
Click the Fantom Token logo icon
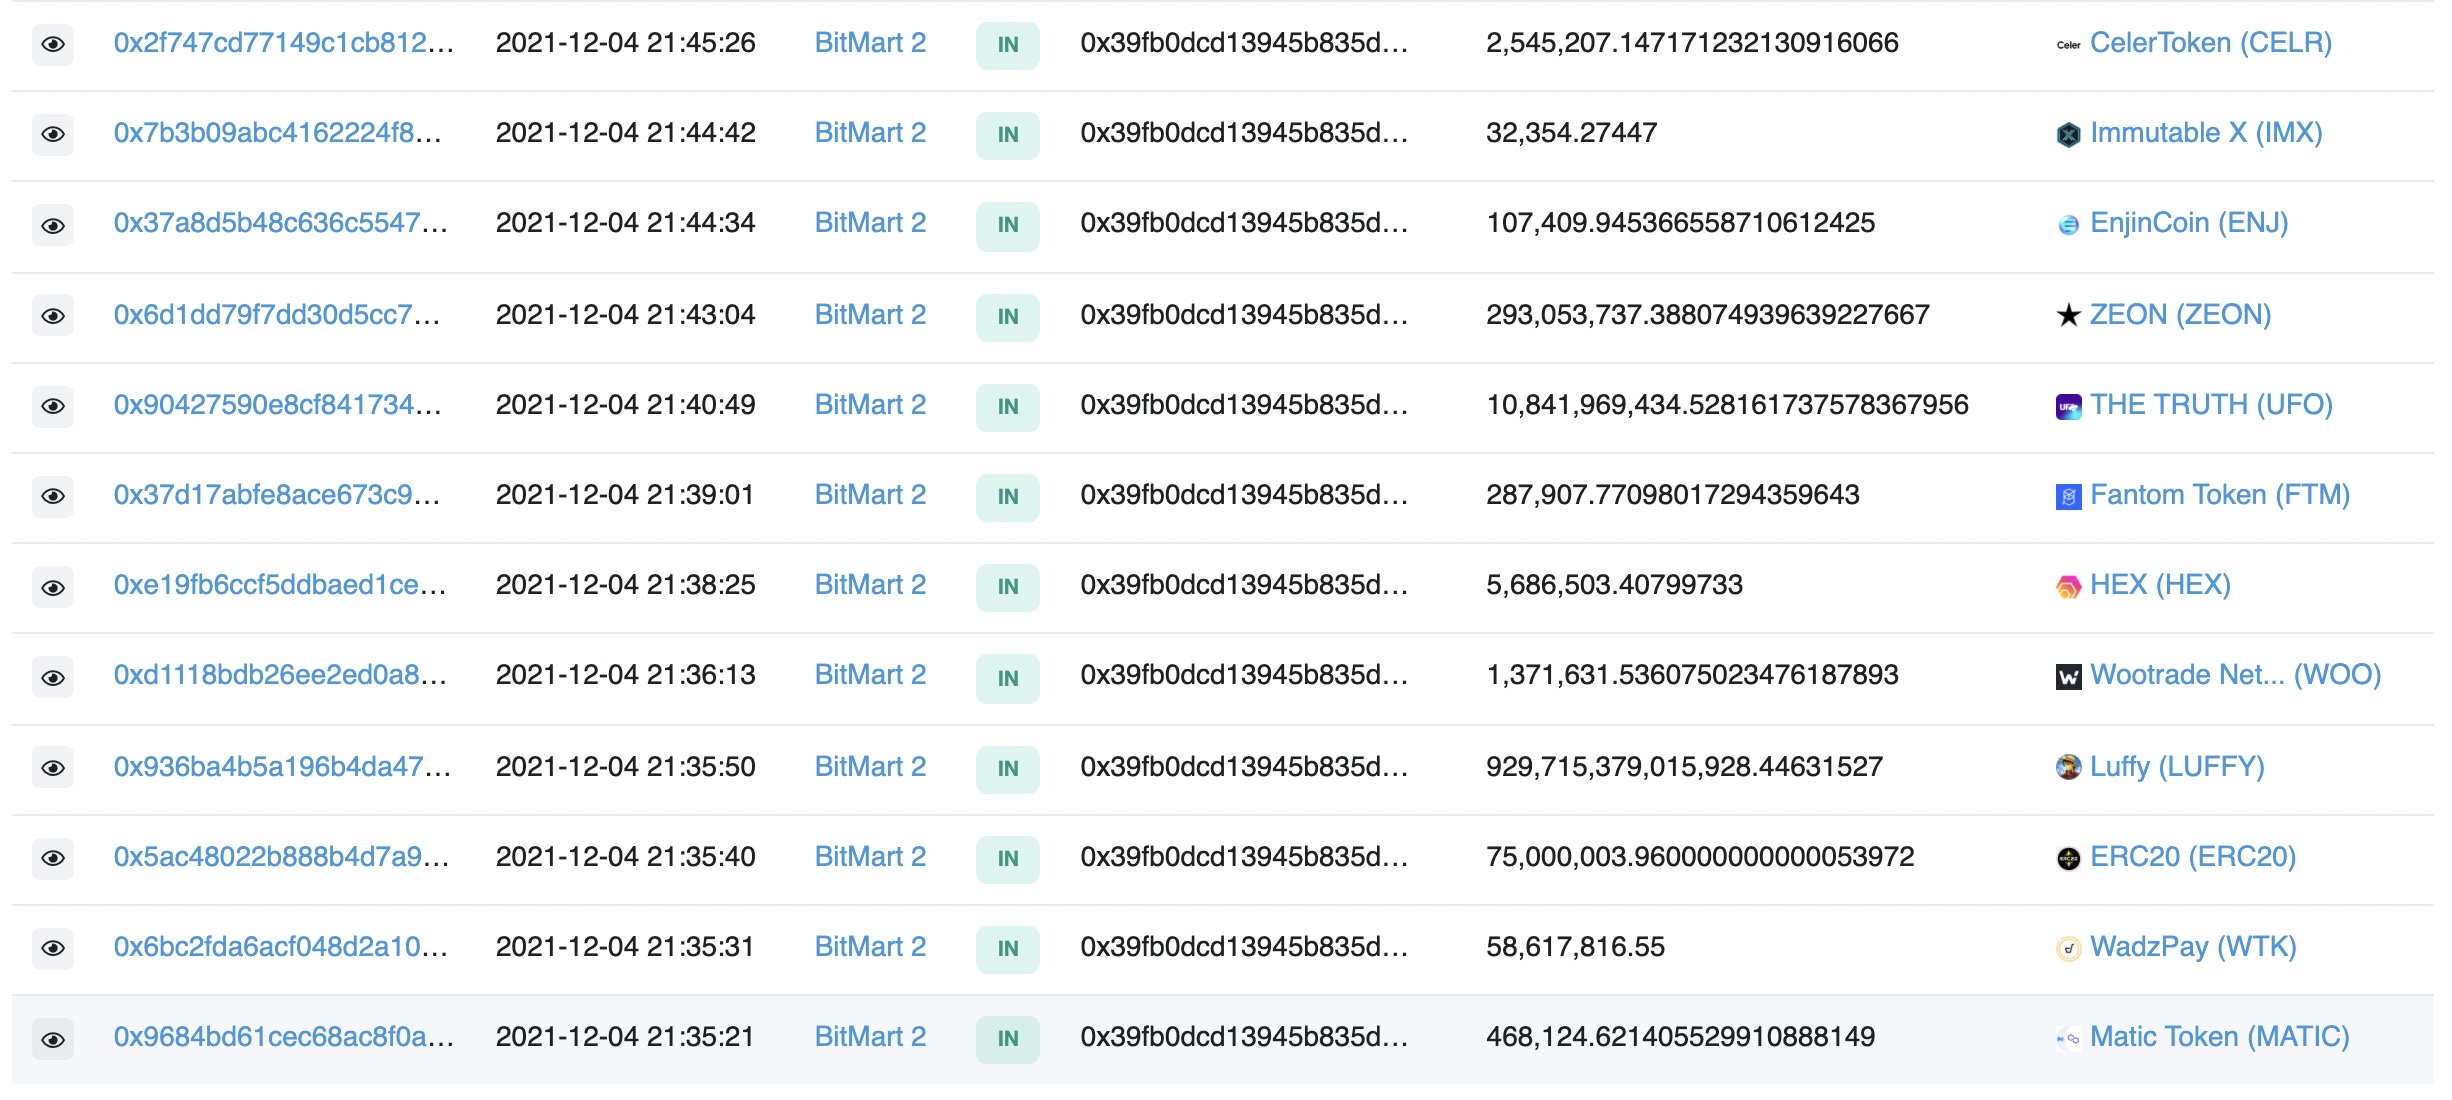coord(2068,497)
